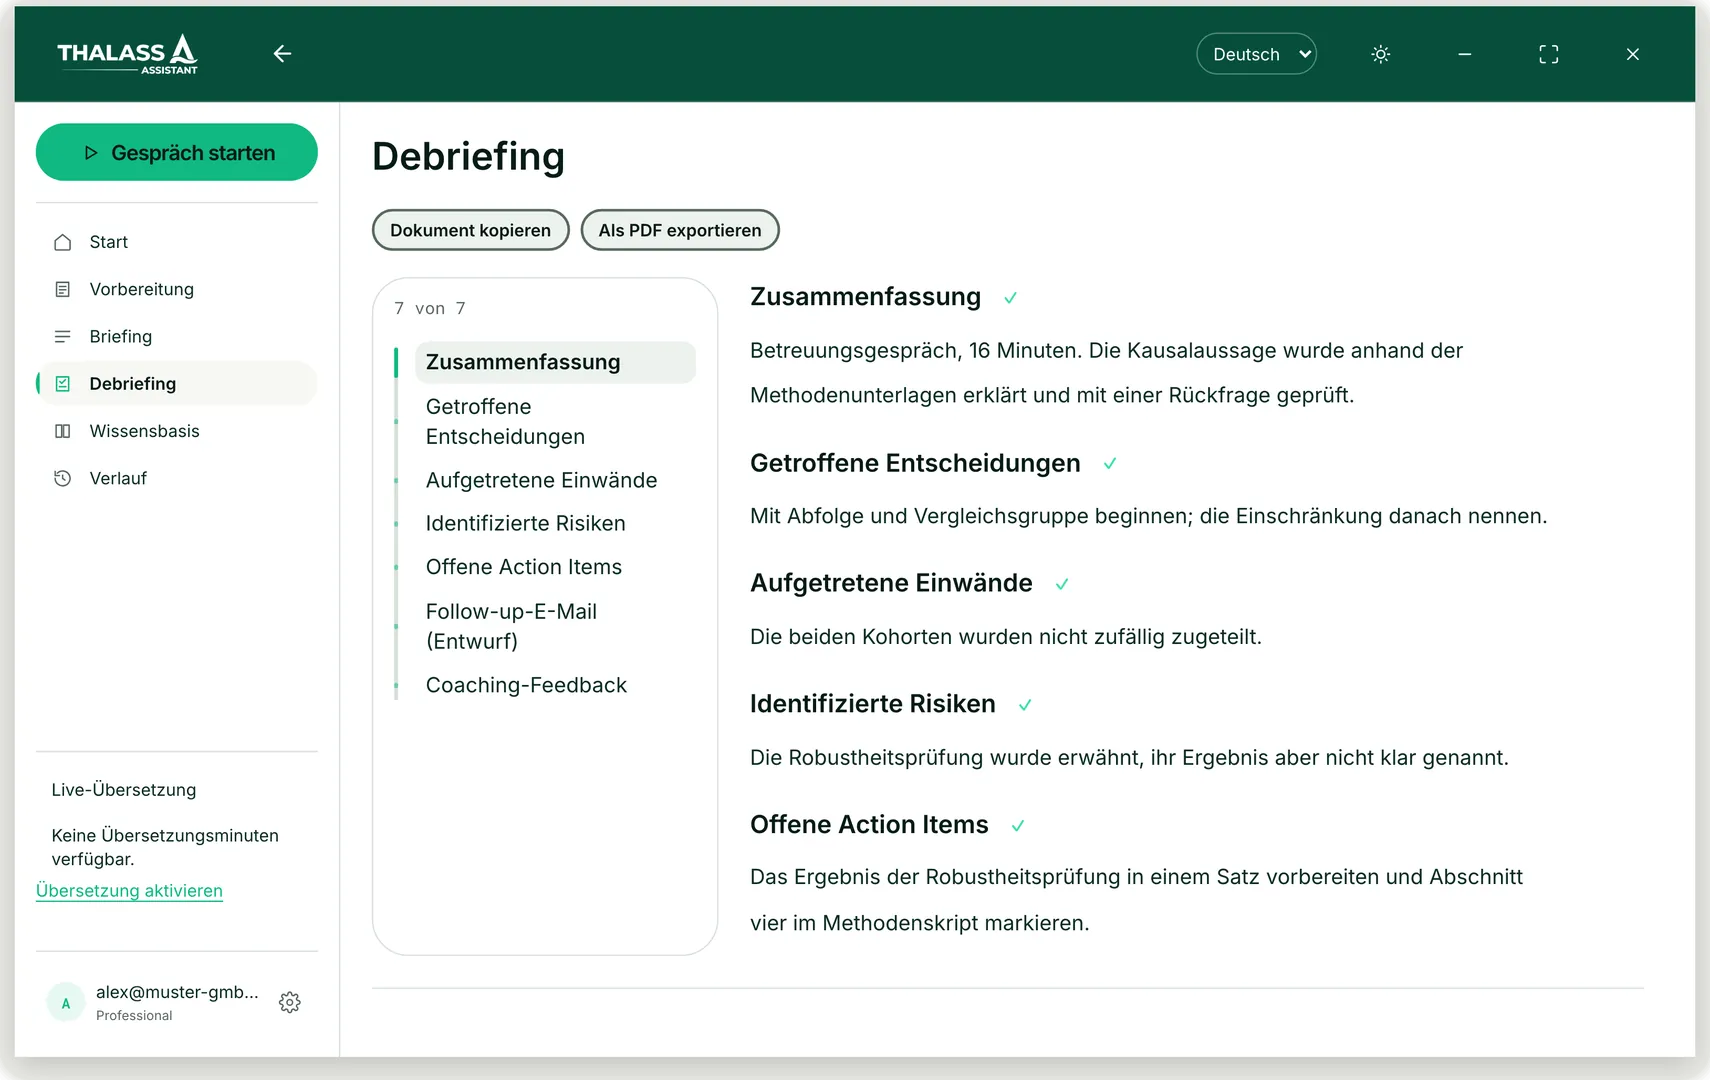This screenshot has width=1710, height=1080.
Task: Click checkmark beside Offene Action Items heading
Action: point(1017,826)
